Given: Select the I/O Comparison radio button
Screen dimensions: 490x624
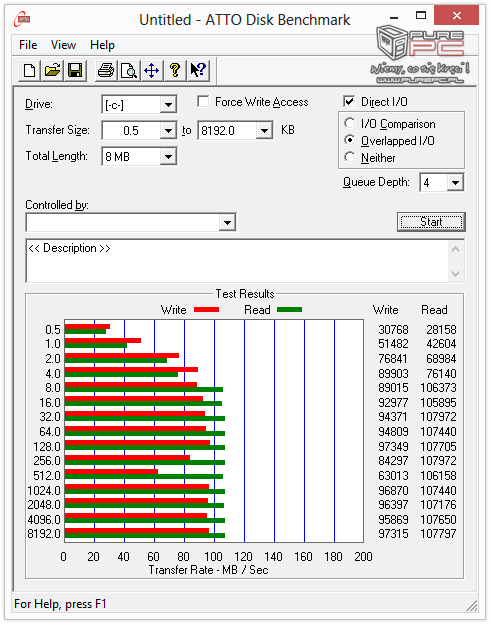Looking at the screenshot, I should coord(349,123).
